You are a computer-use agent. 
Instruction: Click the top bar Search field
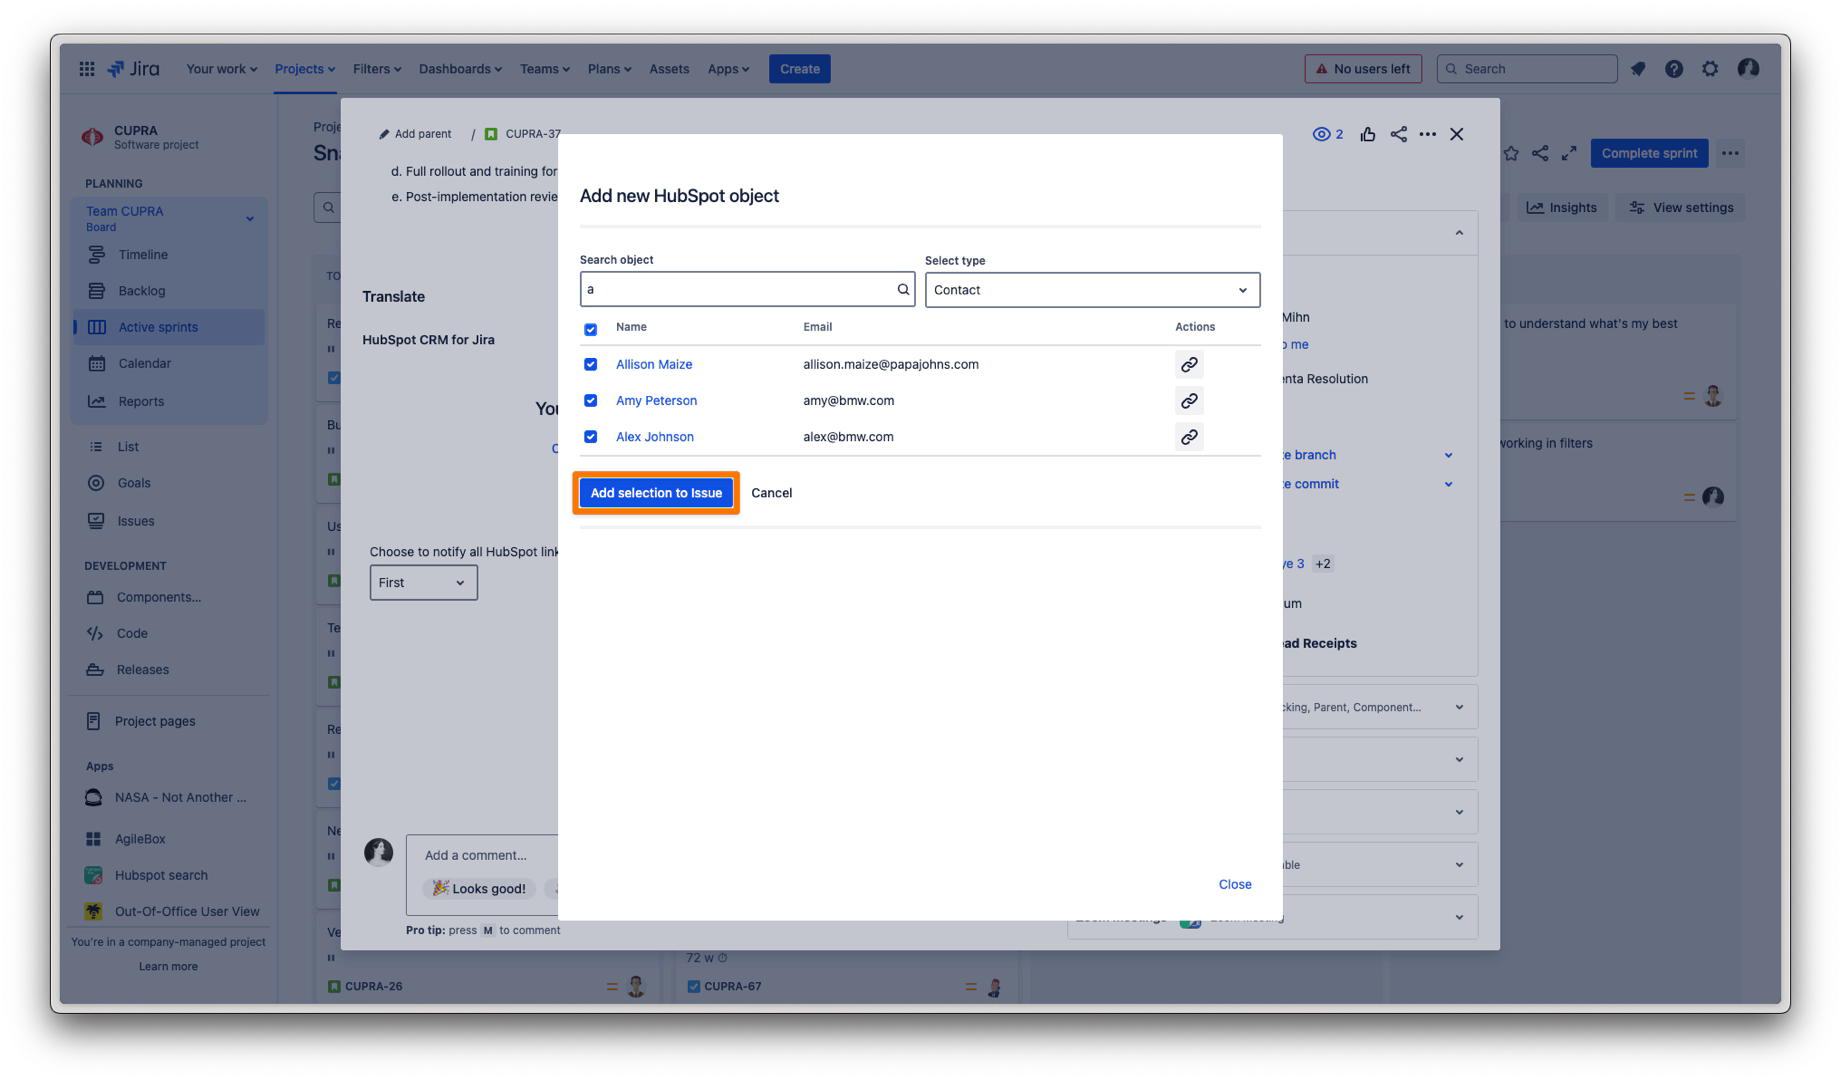click(1527, 69)
